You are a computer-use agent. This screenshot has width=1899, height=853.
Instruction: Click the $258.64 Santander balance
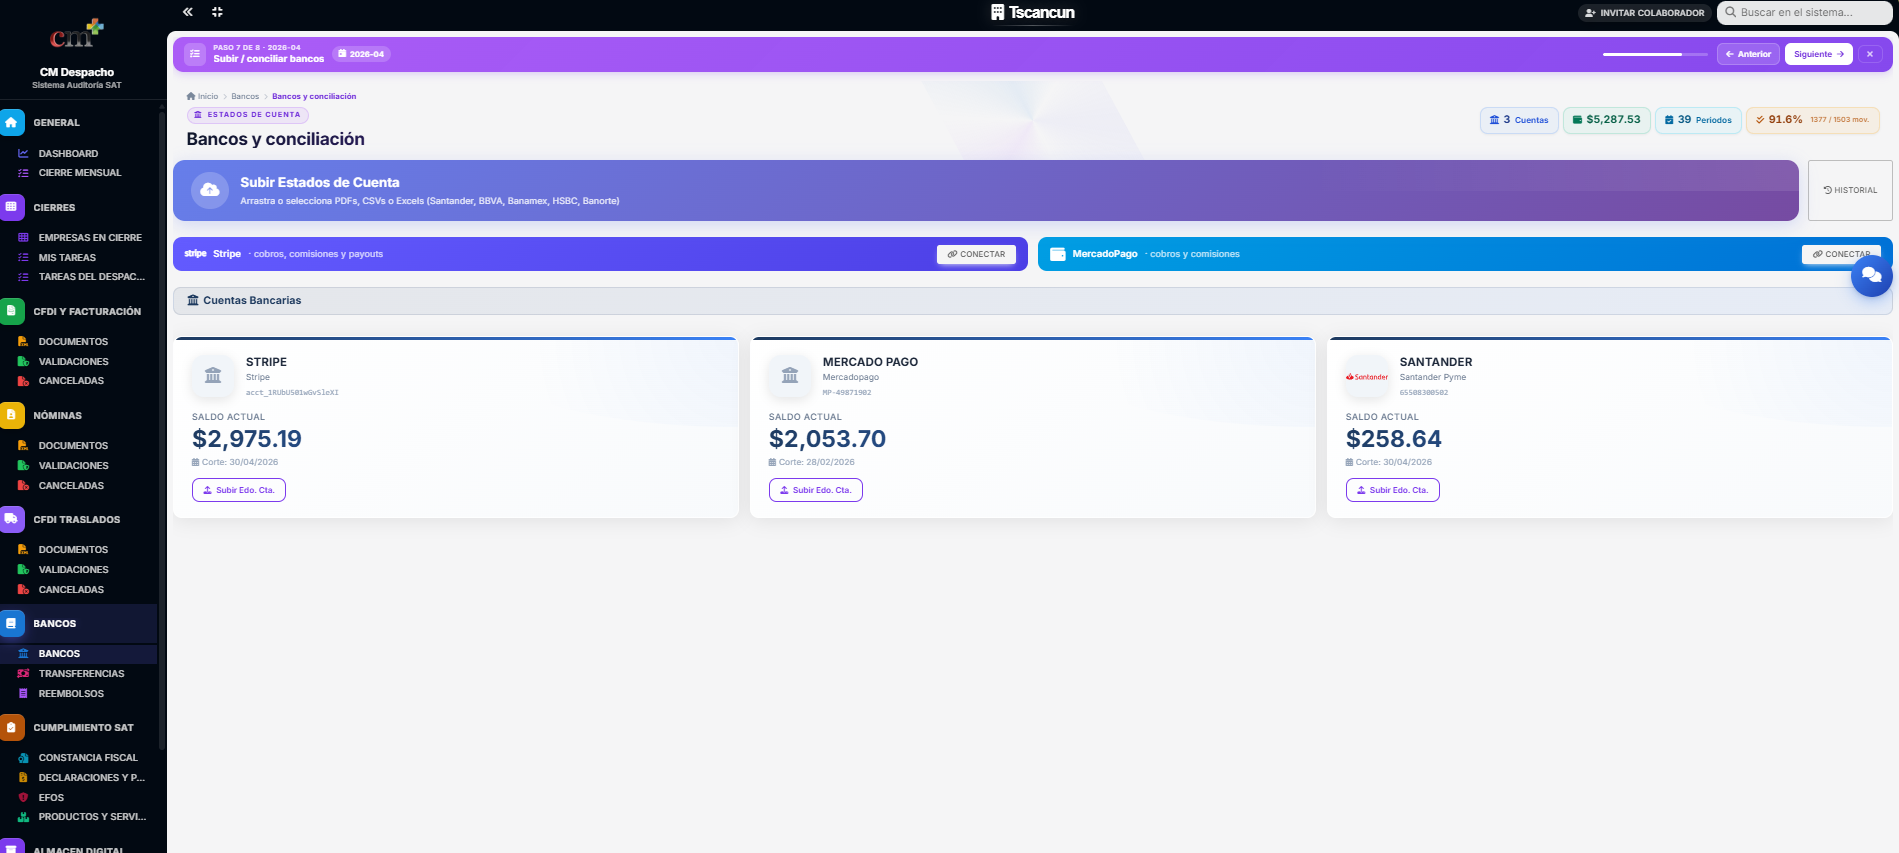pos(1394,439)
